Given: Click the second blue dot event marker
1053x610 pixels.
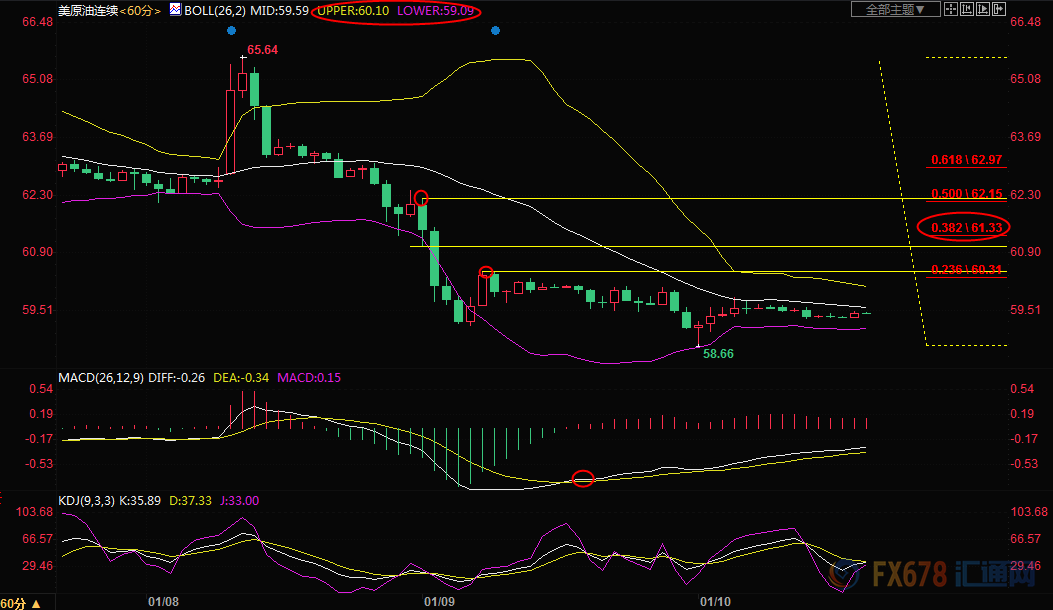Looking at the screenshot, I should (x=495, y=31).
